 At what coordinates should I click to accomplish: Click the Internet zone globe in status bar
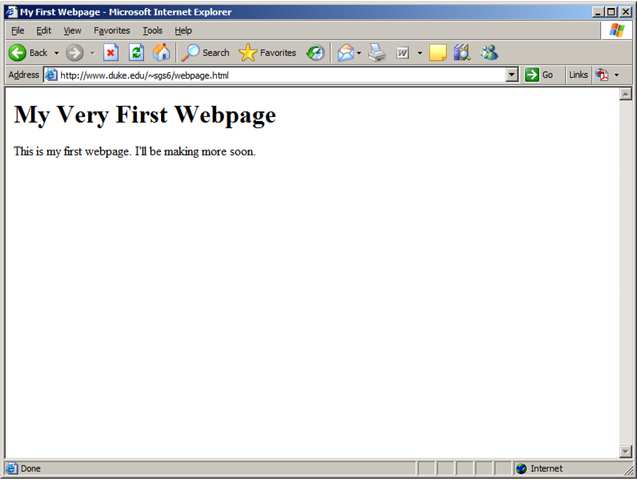click(x=521, y=469)
